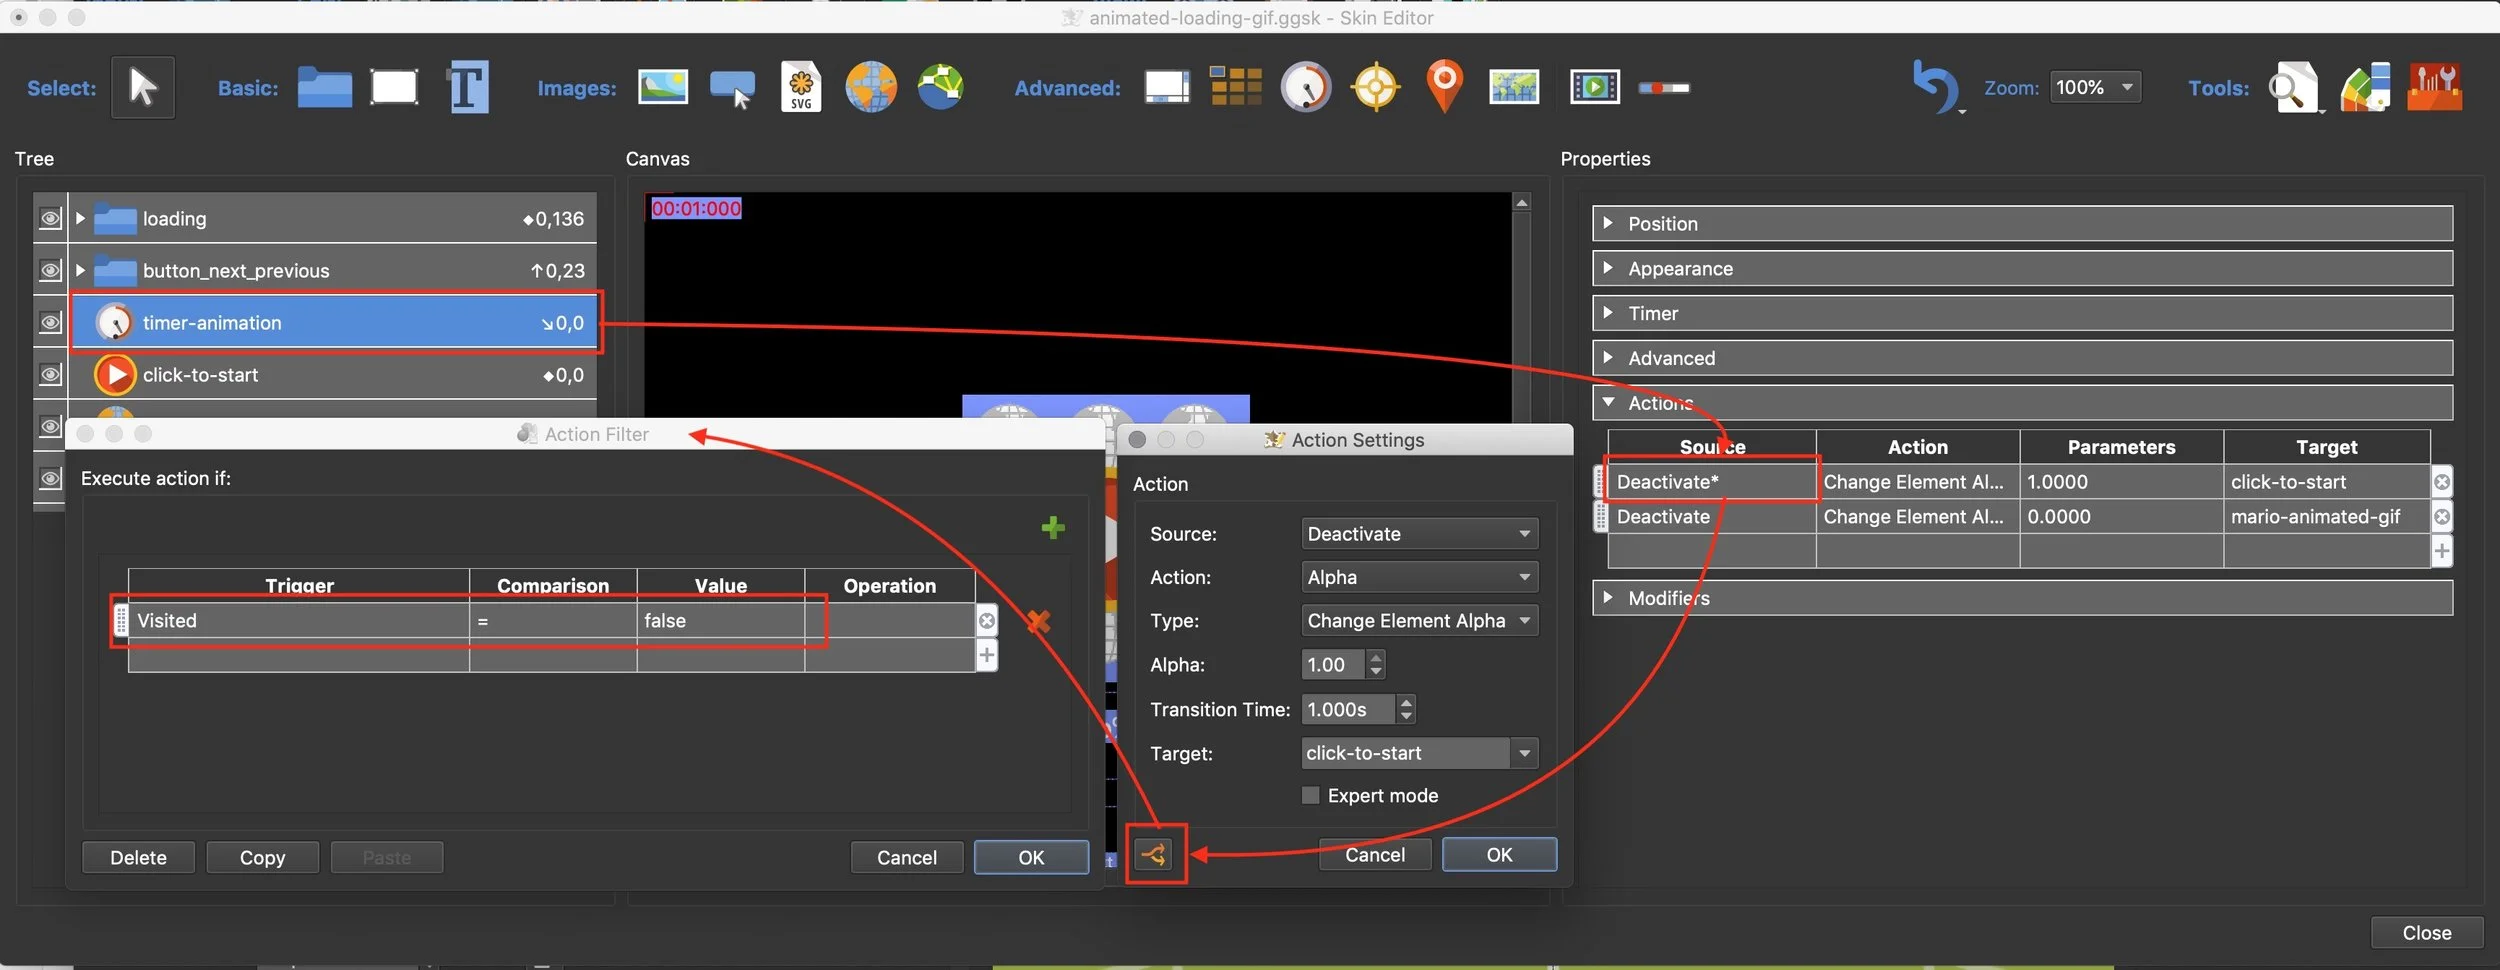This screenshot has height=970, width=2500.
Task: Delete the mario-animated-gif action row
Action: [2441, 517]
